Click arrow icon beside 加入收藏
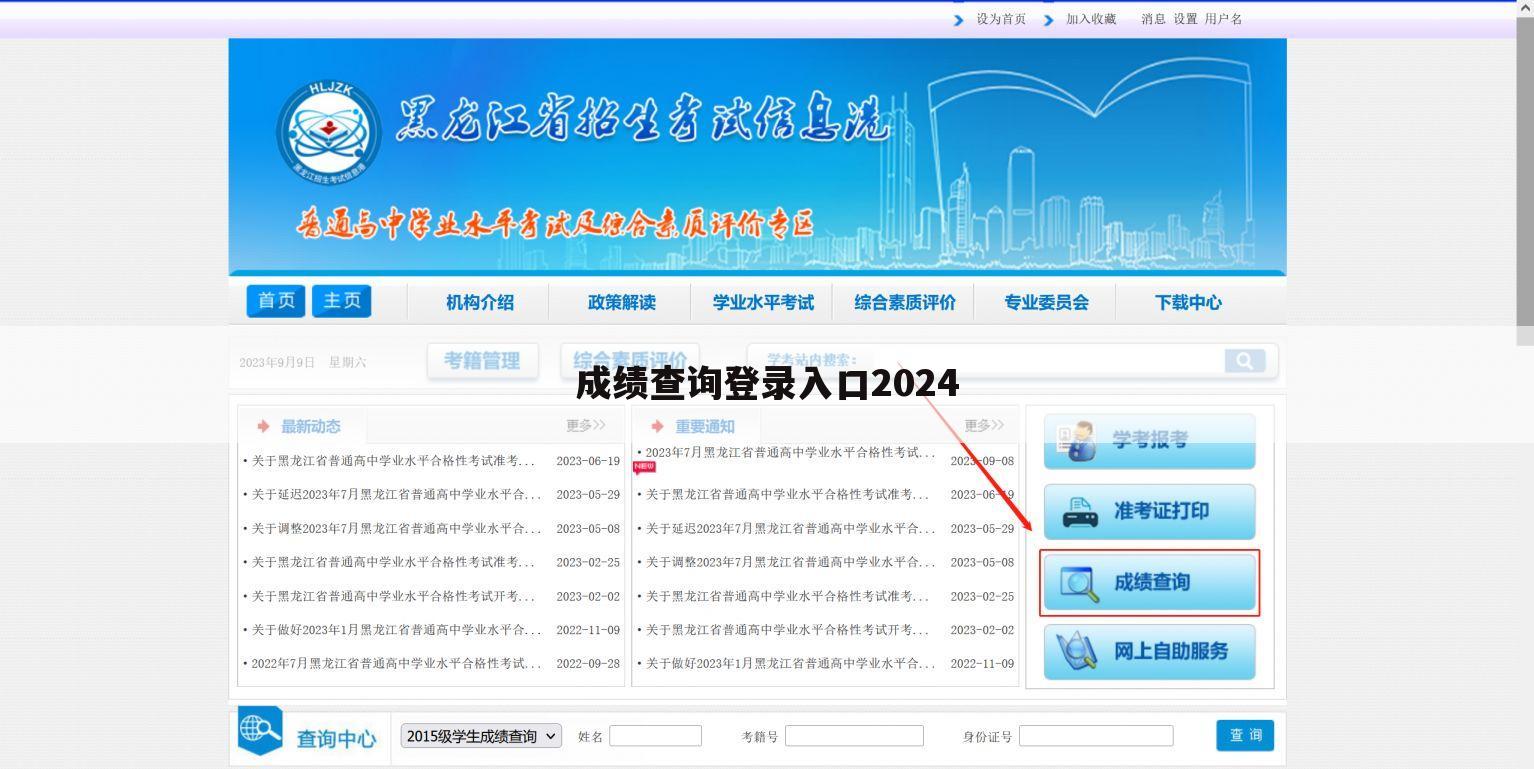Viewport: 1534px width, 769px height. click(x=1048, y=19)
